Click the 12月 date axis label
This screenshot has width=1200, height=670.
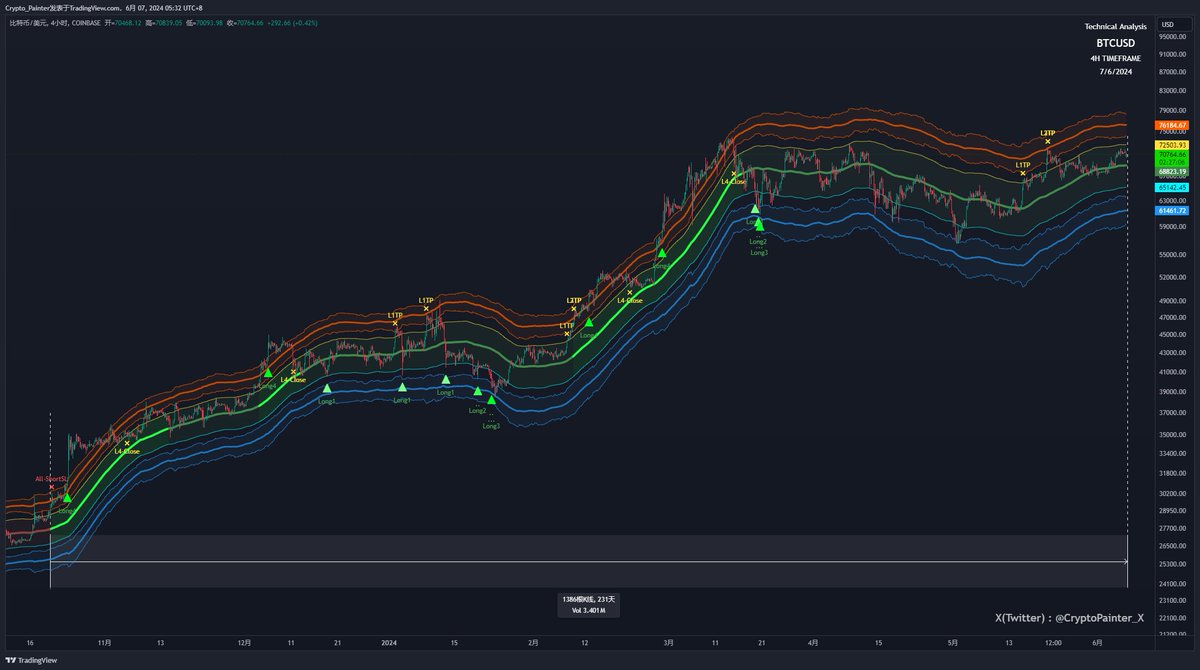click(245, 643)
